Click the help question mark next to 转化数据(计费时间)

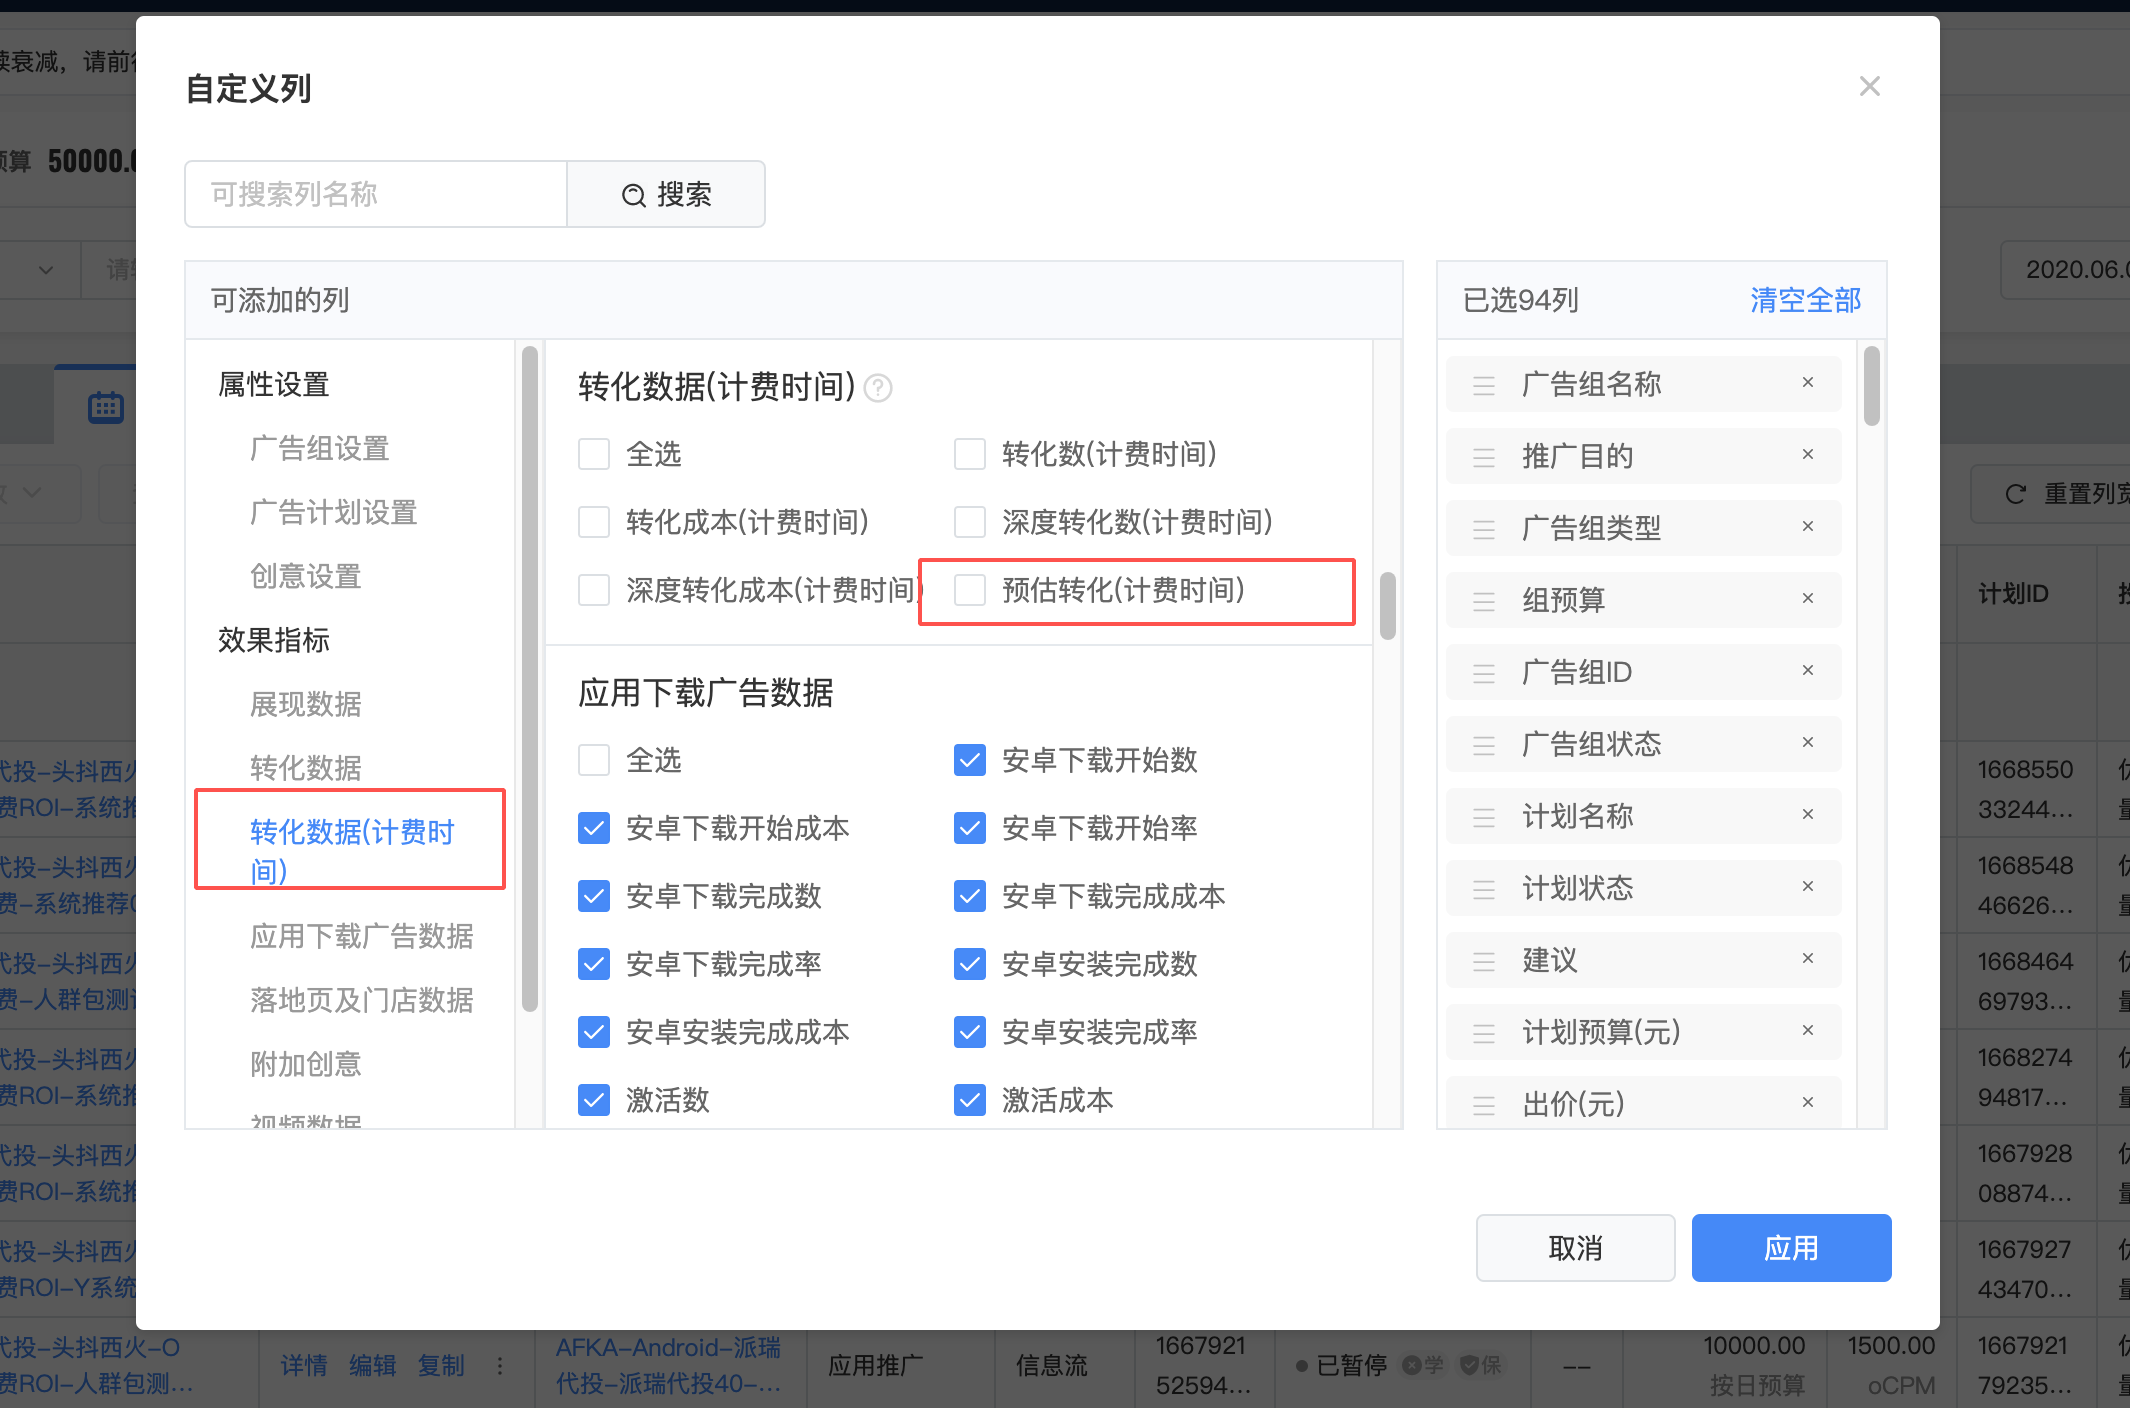878,387
